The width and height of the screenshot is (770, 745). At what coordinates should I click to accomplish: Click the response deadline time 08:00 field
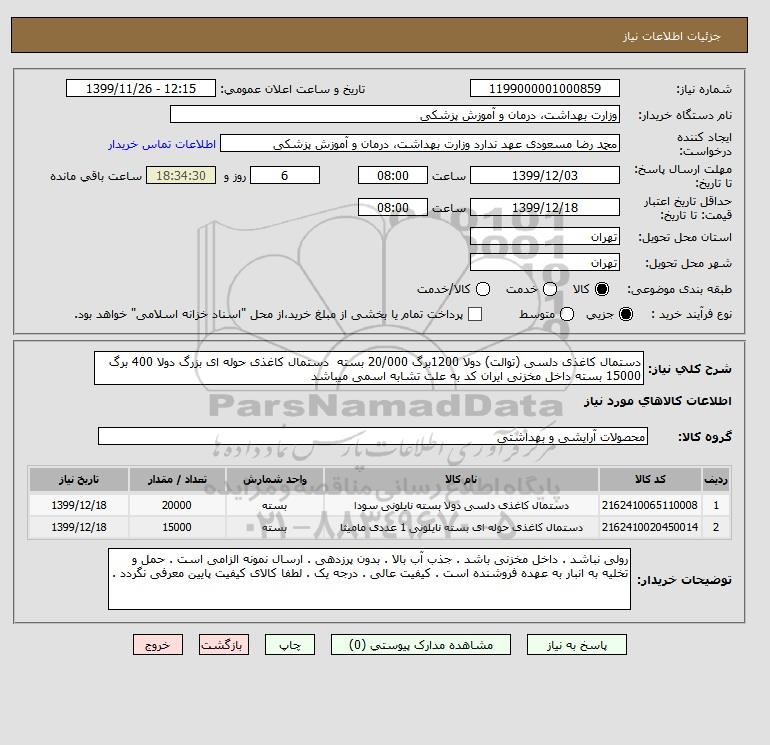point(393,175)
